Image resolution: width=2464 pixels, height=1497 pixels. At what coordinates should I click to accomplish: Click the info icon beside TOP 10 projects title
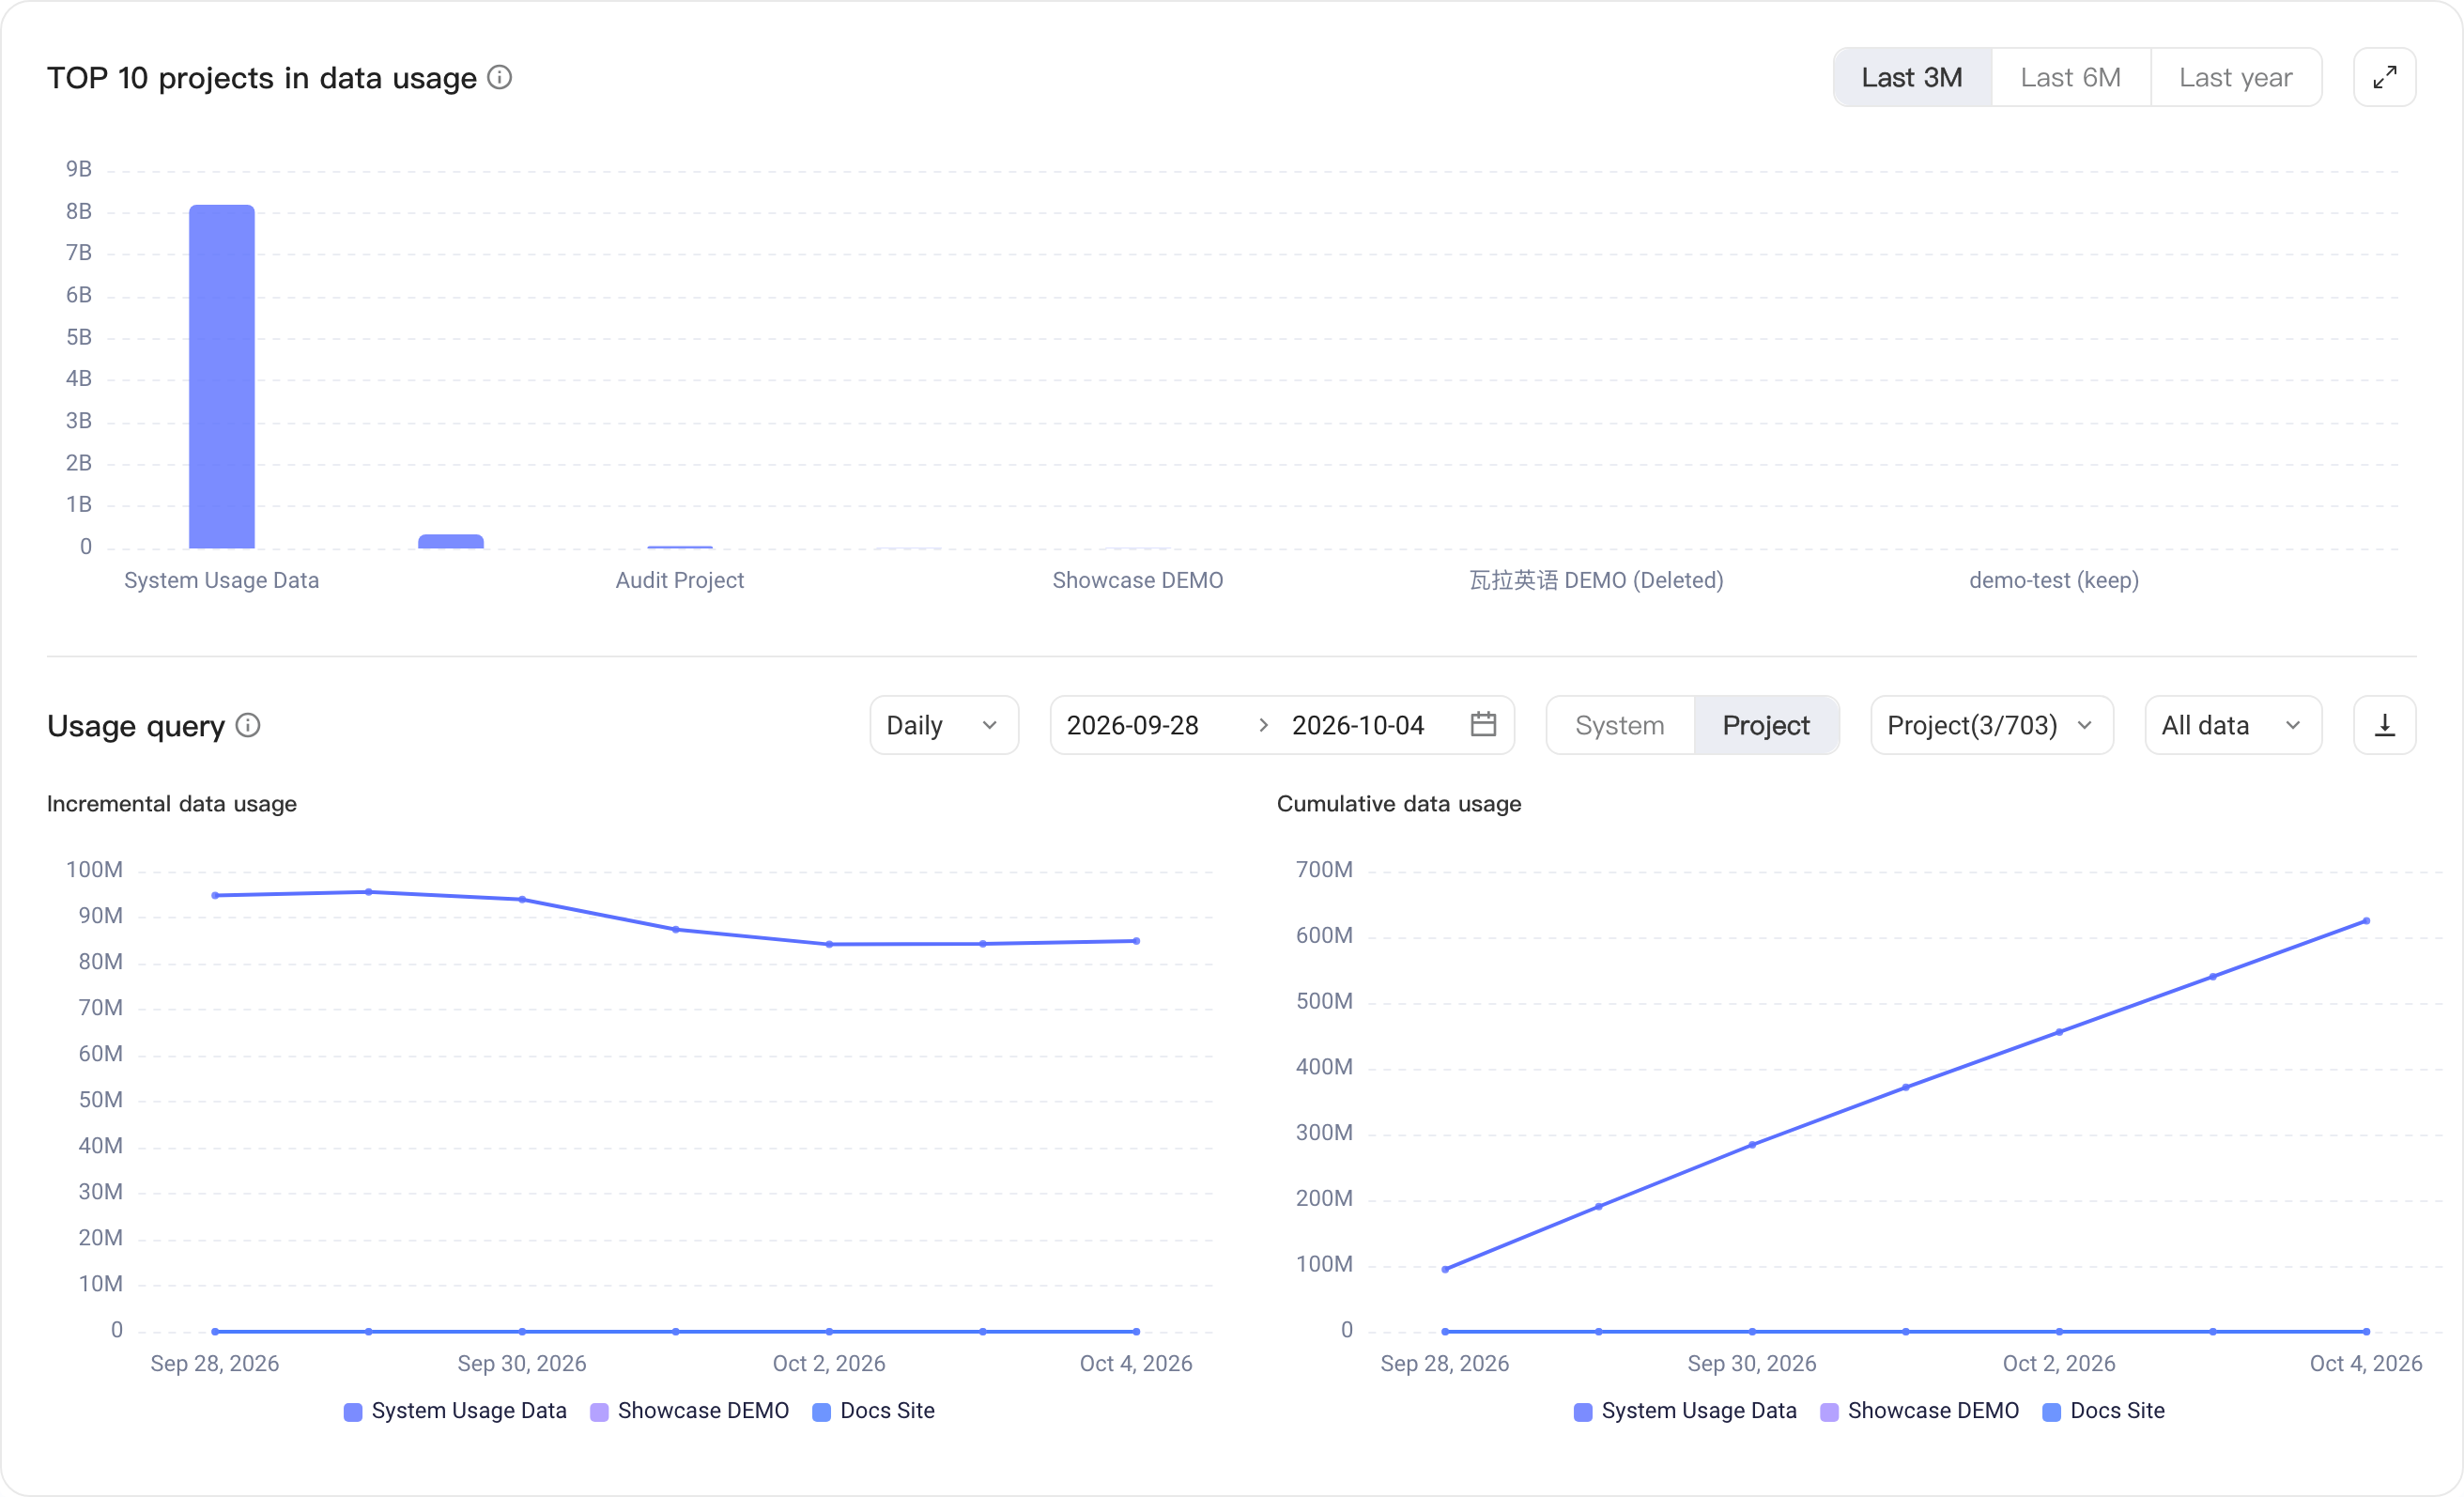coord(500,77)
